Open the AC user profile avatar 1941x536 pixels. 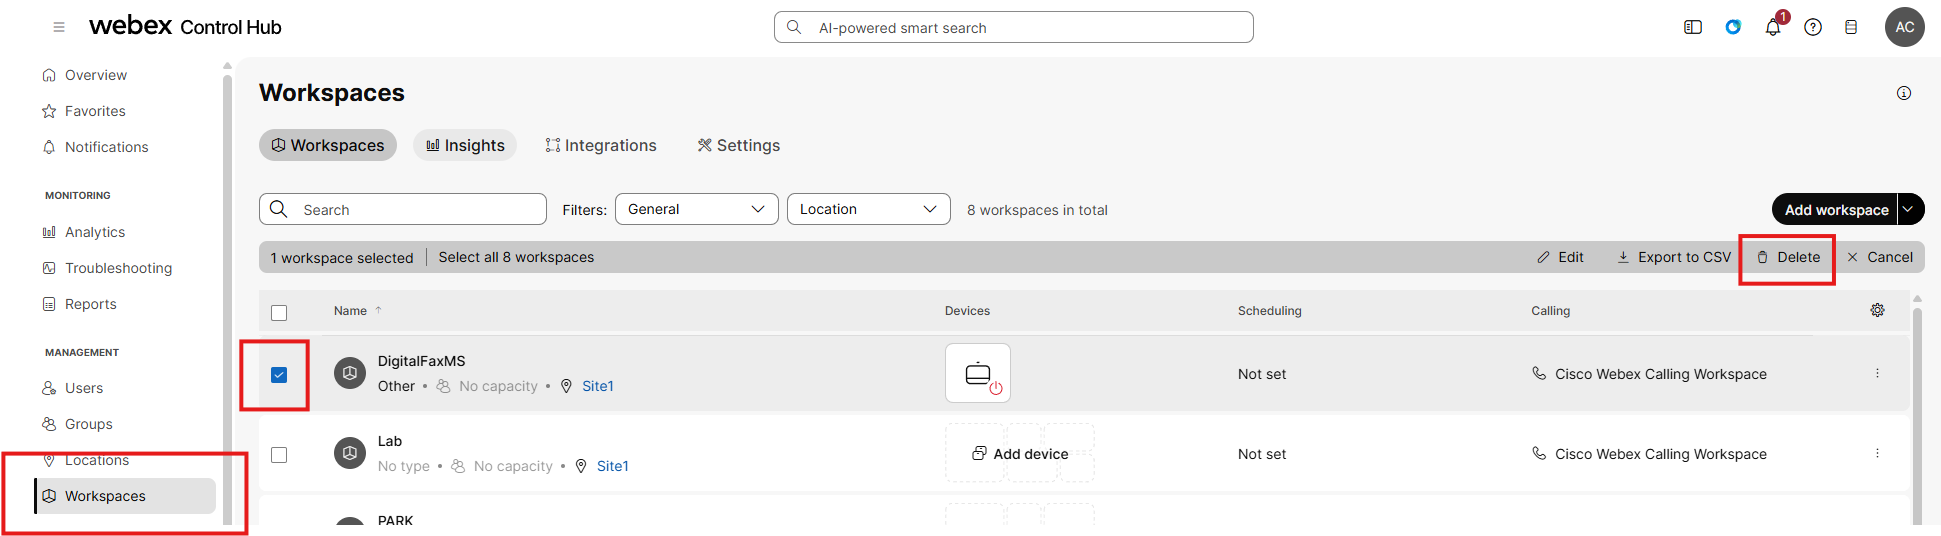click(1905, 27)
